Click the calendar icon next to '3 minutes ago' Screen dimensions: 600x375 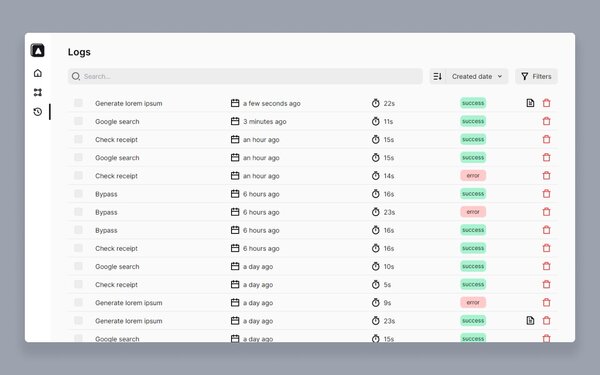click(x=235, y=121)
